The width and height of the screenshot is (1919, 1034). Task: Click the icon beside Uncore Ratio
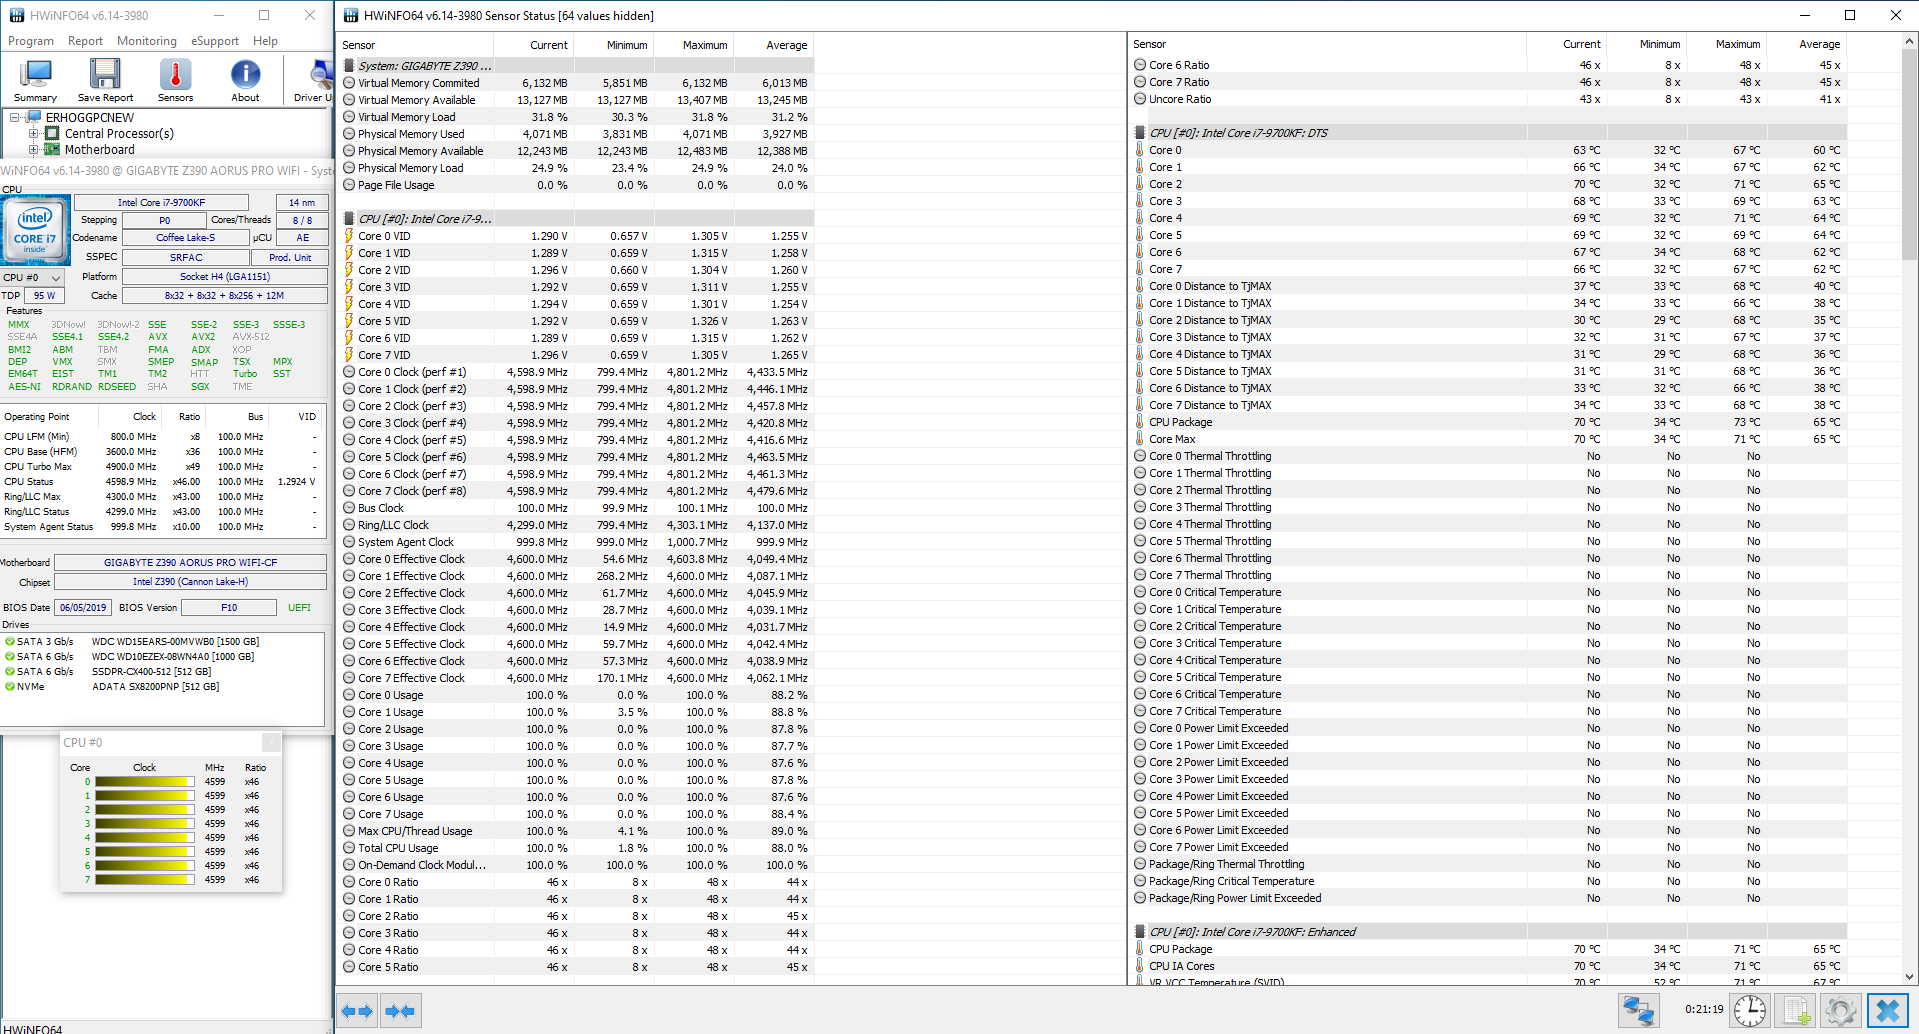(x=1140, y=99)
